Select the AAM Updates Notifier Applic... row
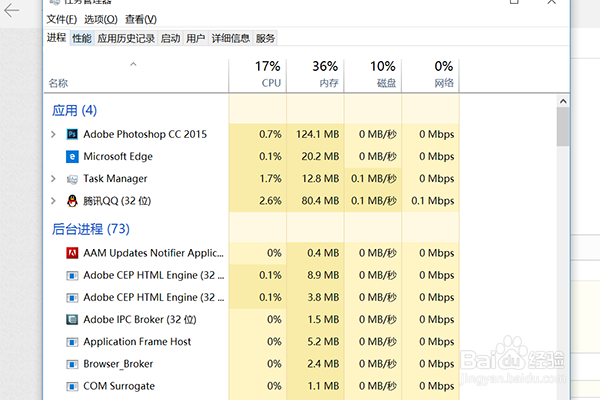The height and width of the screenshot is (400, 600). tap(251, 253)
